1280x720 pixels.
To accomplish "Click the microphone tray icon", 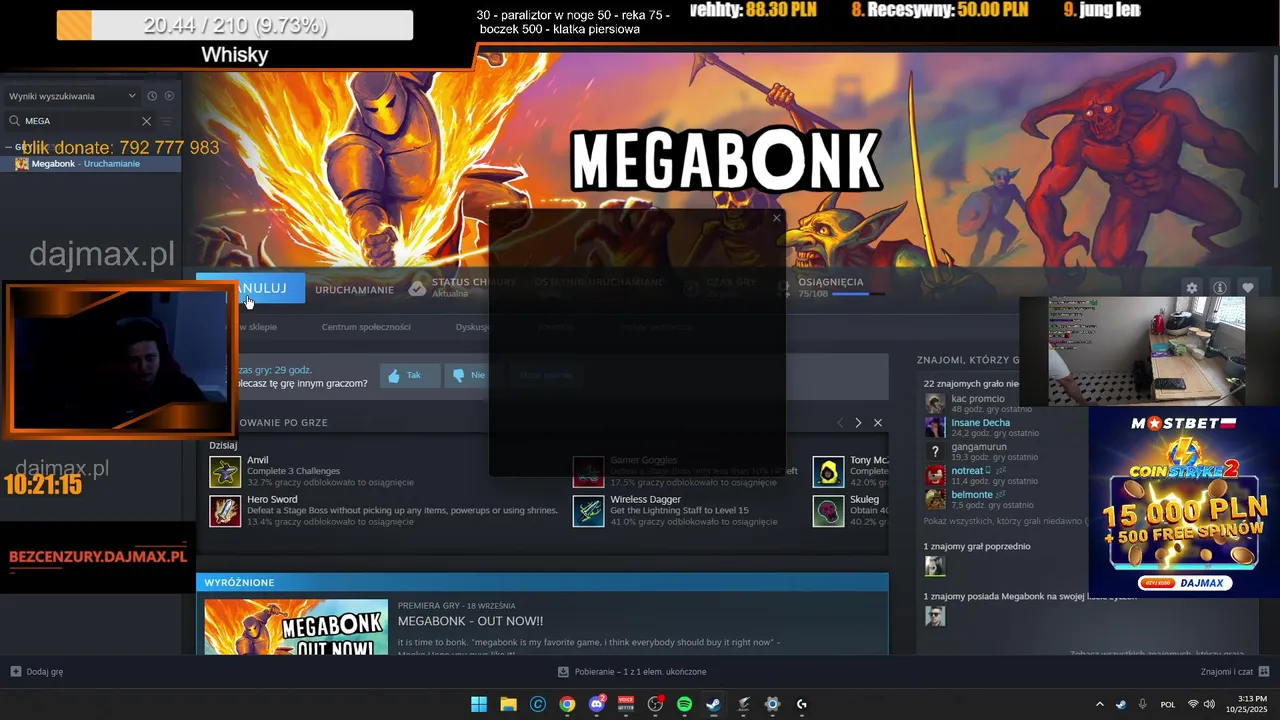I will coord(1142,704).
